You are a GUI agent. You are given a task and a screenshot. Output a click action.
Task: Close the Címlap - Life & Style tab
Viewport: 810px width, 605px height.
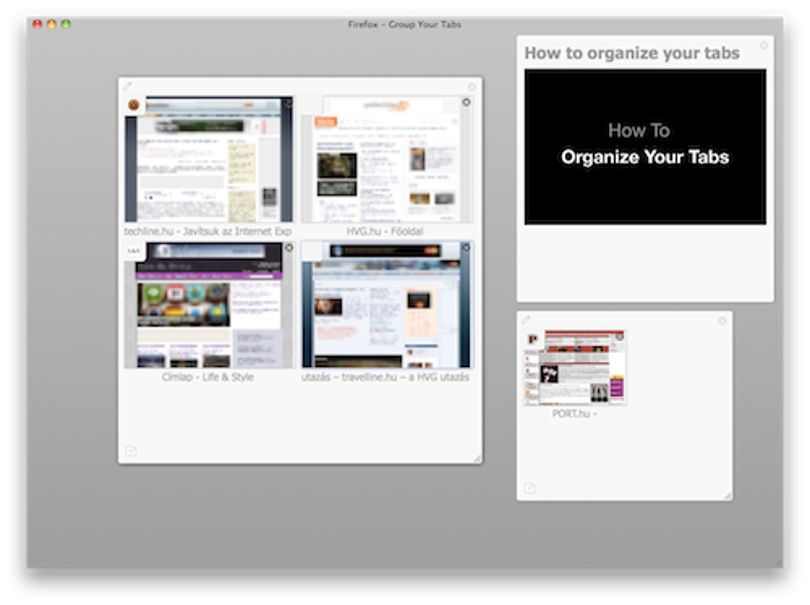[x=289, y=248]
